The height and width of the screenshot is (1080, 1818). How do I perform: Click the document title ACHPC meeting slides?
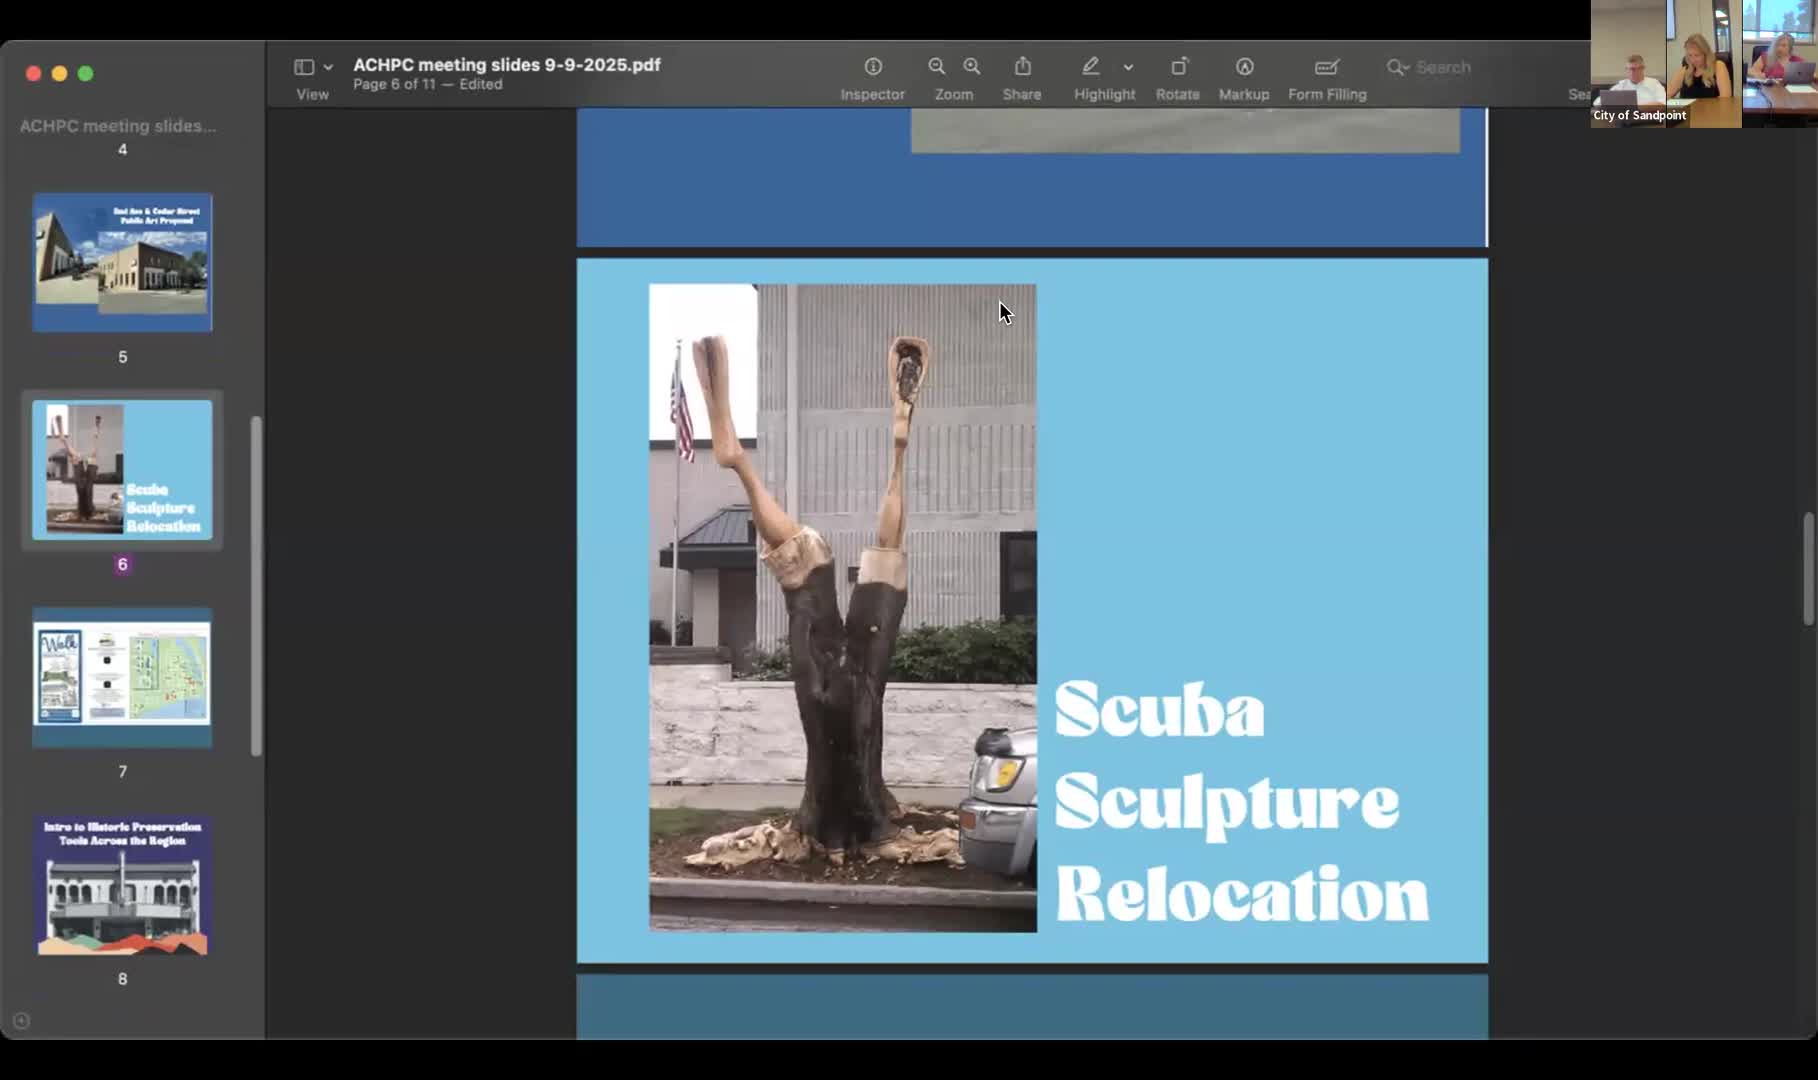(x=506, y=64)
